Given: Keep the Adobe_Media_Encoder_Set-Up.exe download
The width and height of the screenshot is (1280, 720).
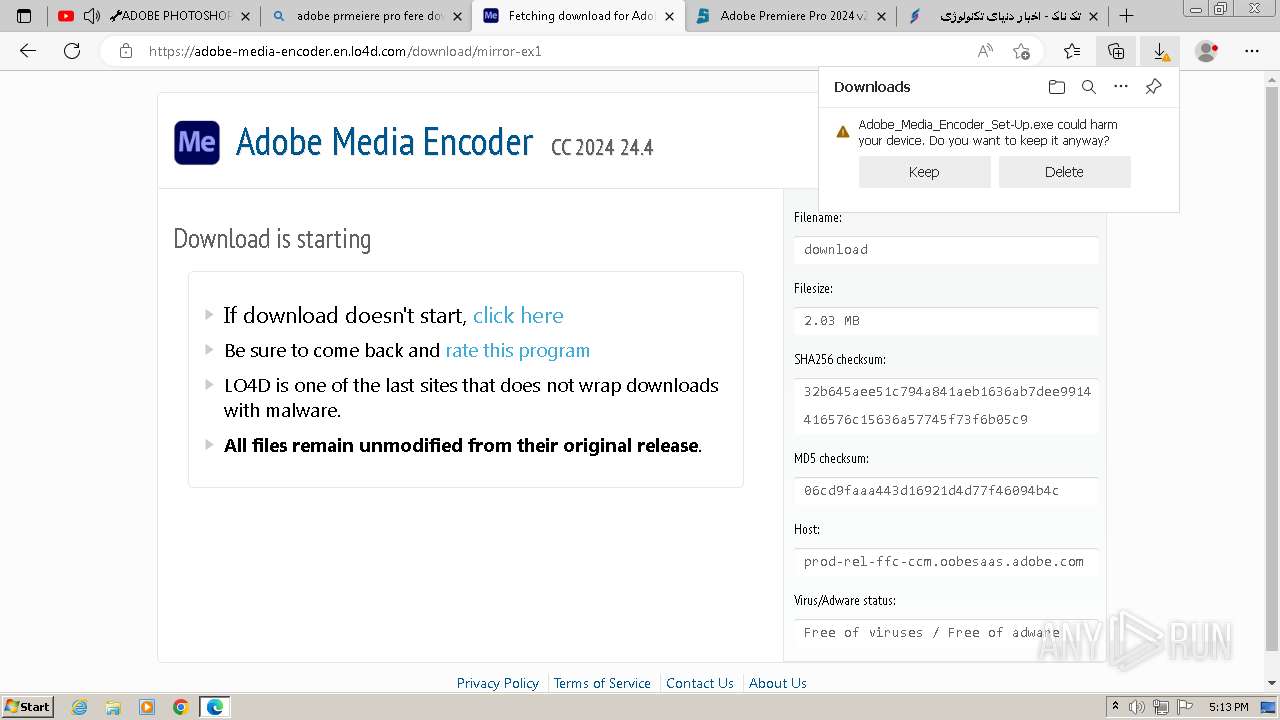Looking at the screenshot, I should click(x=924, y=172).
